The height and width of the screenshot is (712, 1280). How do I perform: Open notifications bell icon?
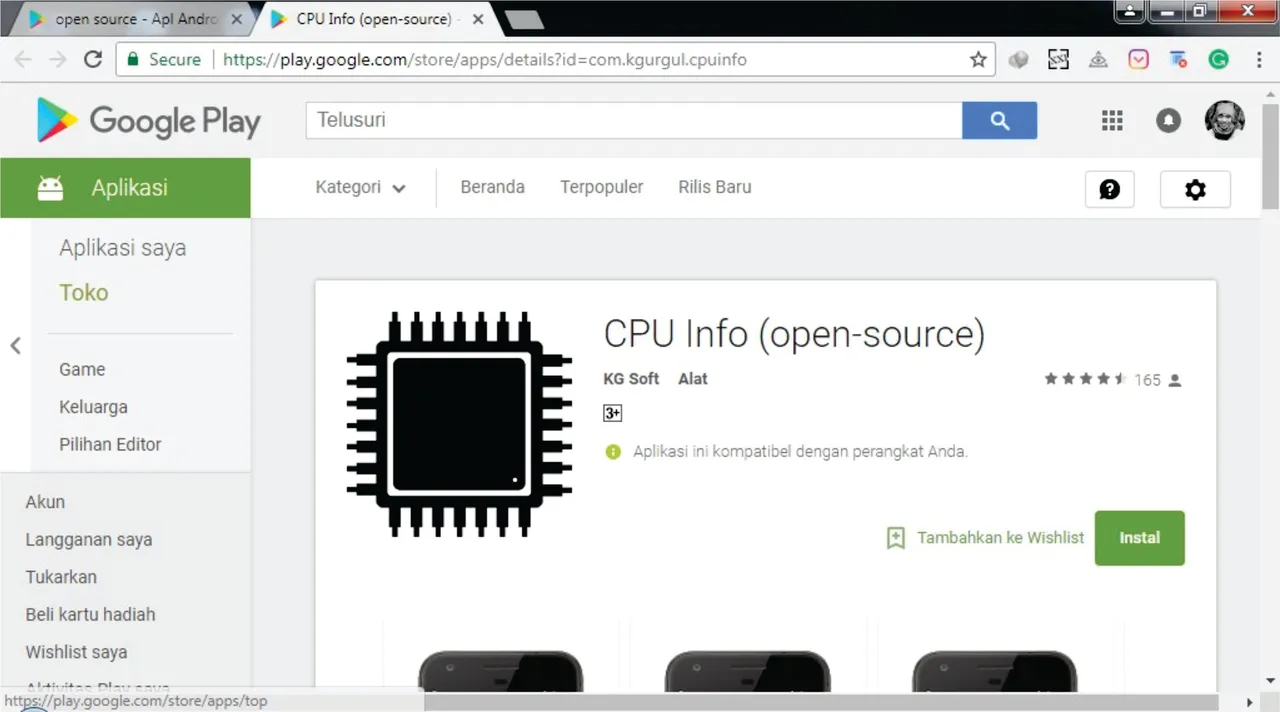pos(1168,120)
